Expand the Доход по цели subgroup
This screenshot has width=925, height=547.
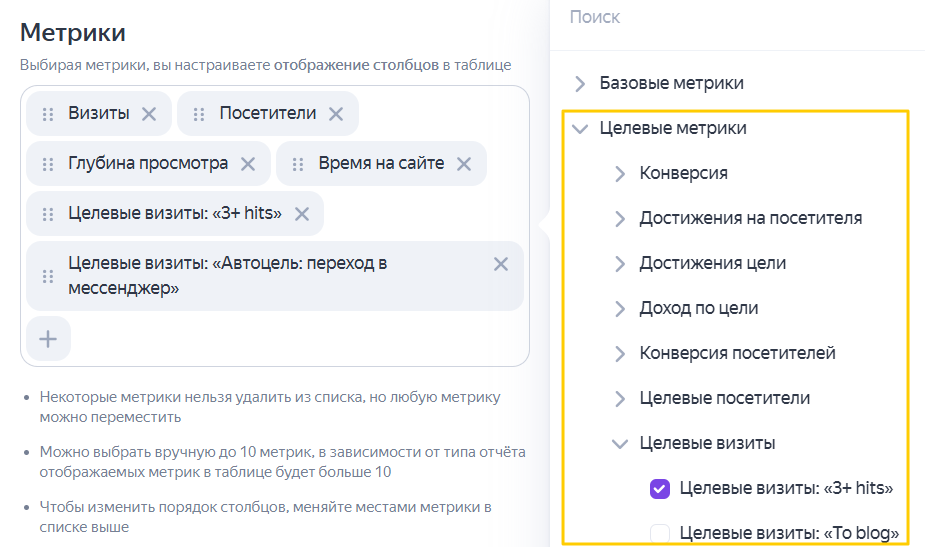pyautogui.click(x=620, y=309)
